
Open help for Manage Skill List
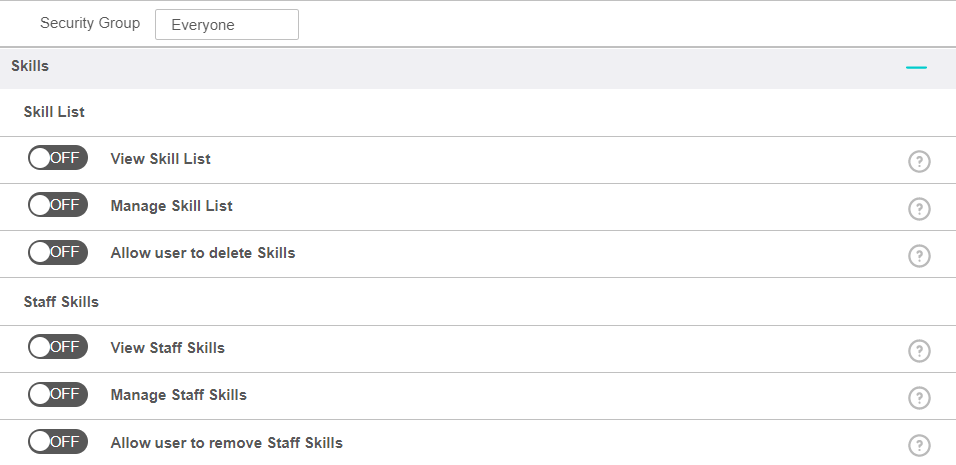click(919, 209)
